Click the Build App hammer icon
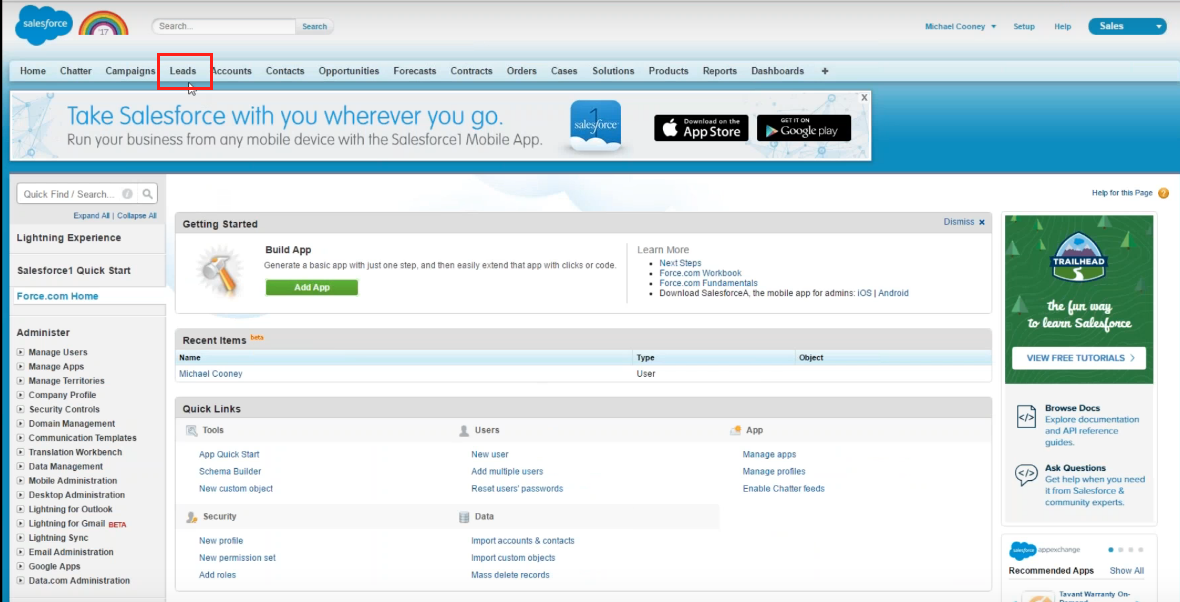 (x=219, y=270)
